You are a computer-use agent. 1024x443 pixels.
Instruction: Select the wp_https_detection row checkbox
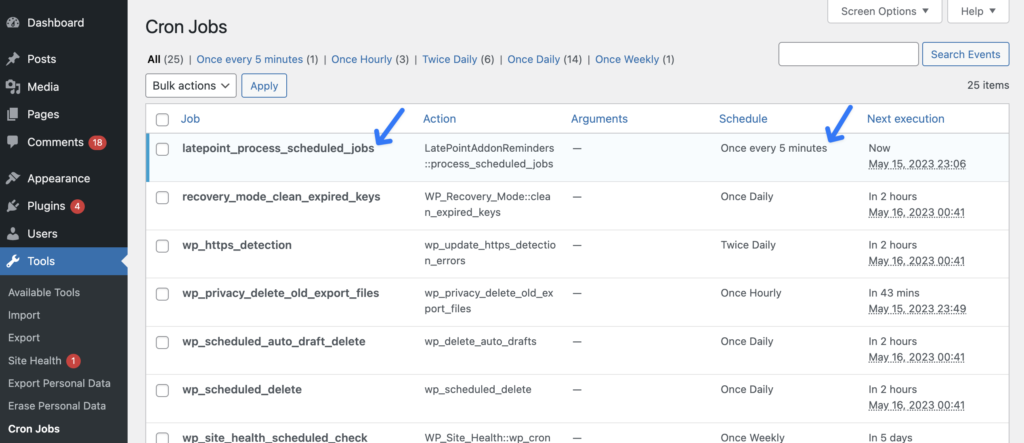click(163, 246)
